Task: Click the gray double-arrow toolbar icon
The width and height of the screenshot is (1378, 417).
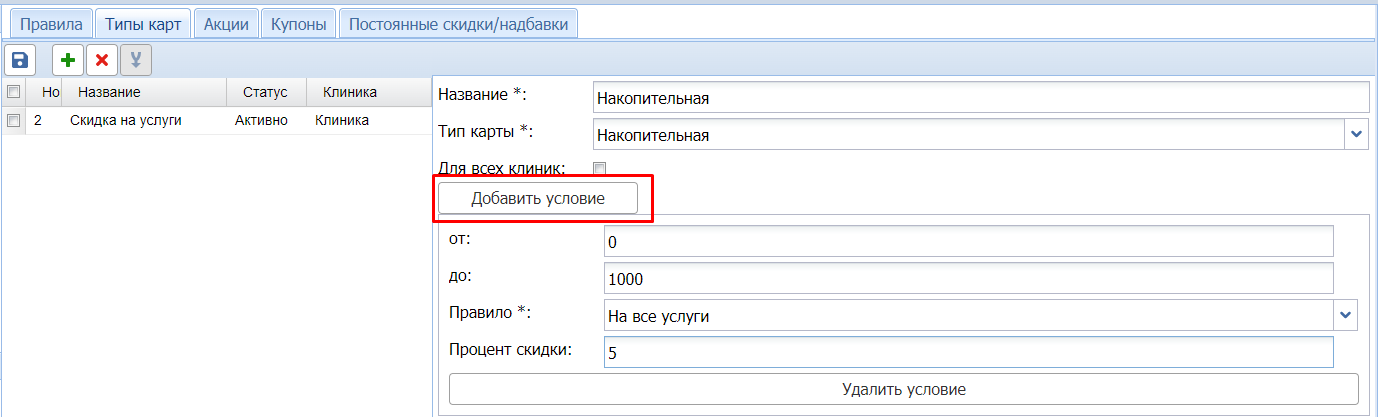Action: click(x=135, y=60)
